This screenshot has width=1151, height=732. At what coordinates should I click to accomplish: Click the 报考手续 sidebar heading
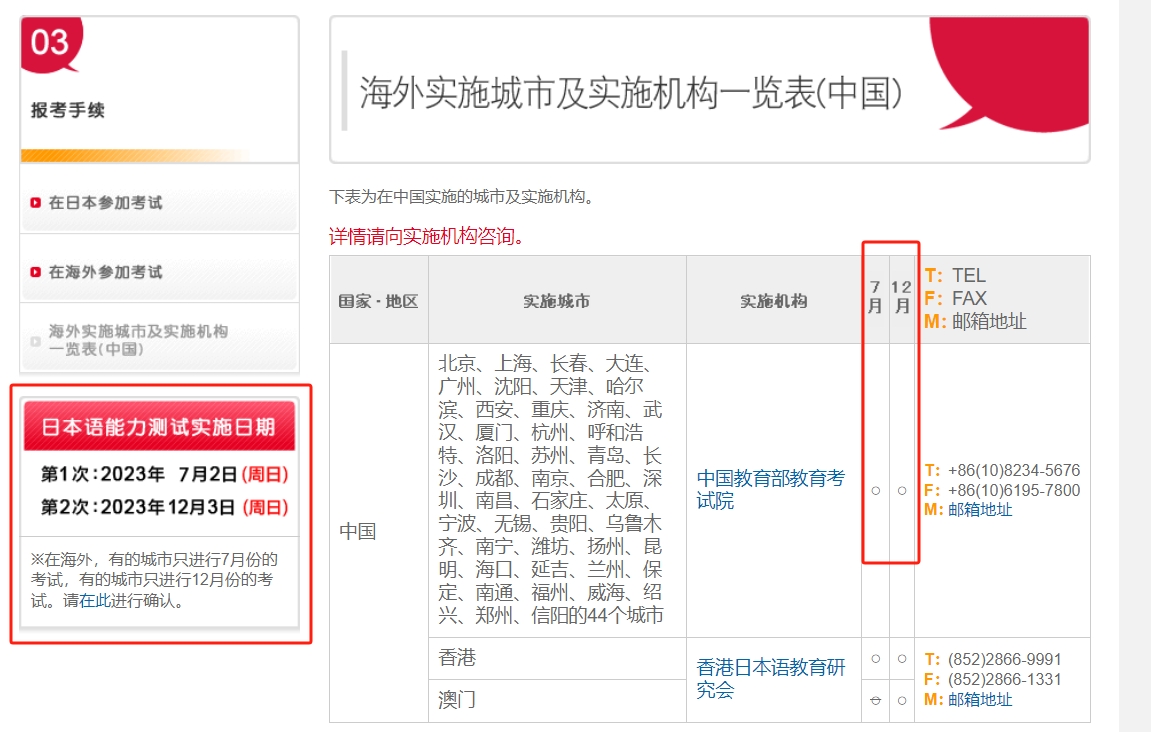[x=68, y=110]
